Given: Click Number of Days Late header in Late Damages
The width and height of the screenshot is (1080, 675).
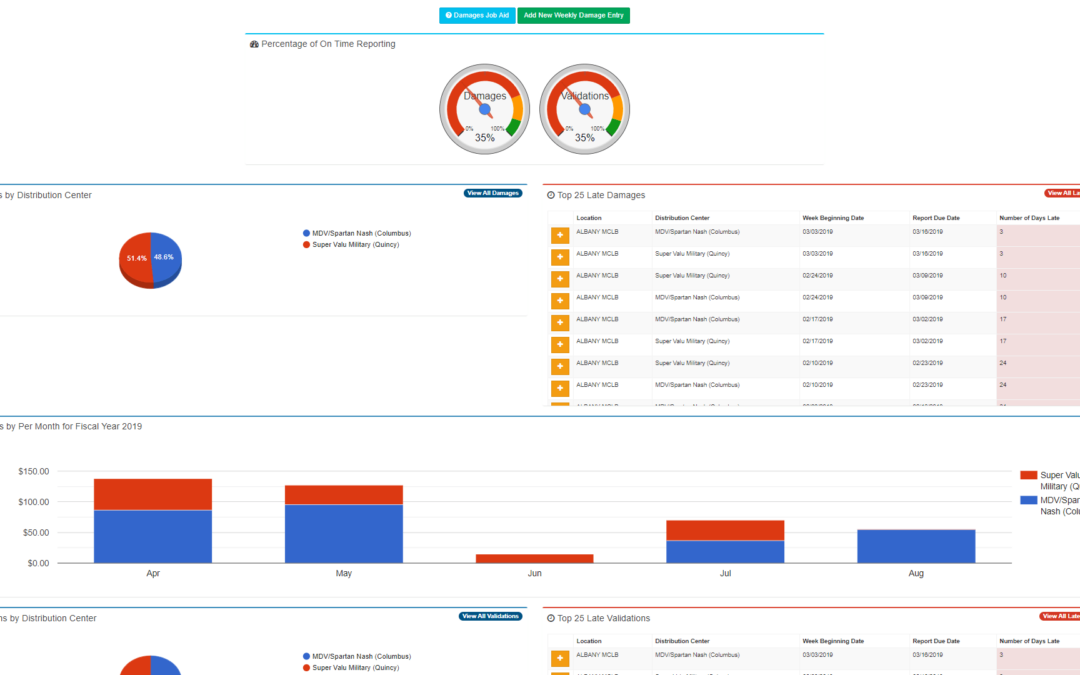Looking at the screenshot, I should 1029,218.
